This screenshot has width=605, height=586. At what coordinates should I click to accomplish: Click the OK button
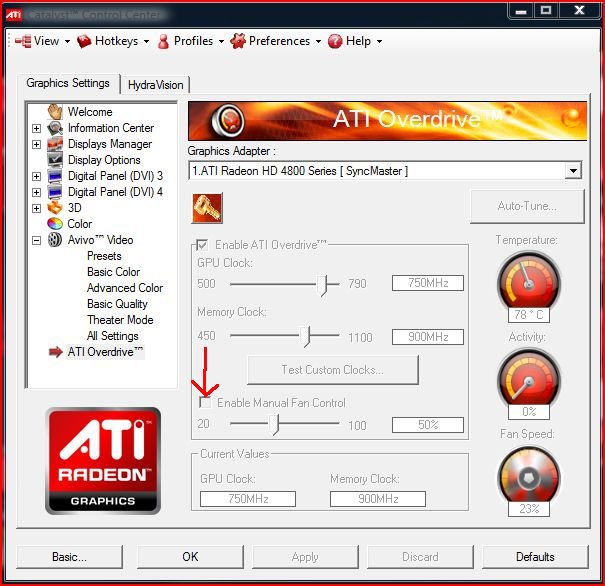pyautogui.click(x=190, y=557)
